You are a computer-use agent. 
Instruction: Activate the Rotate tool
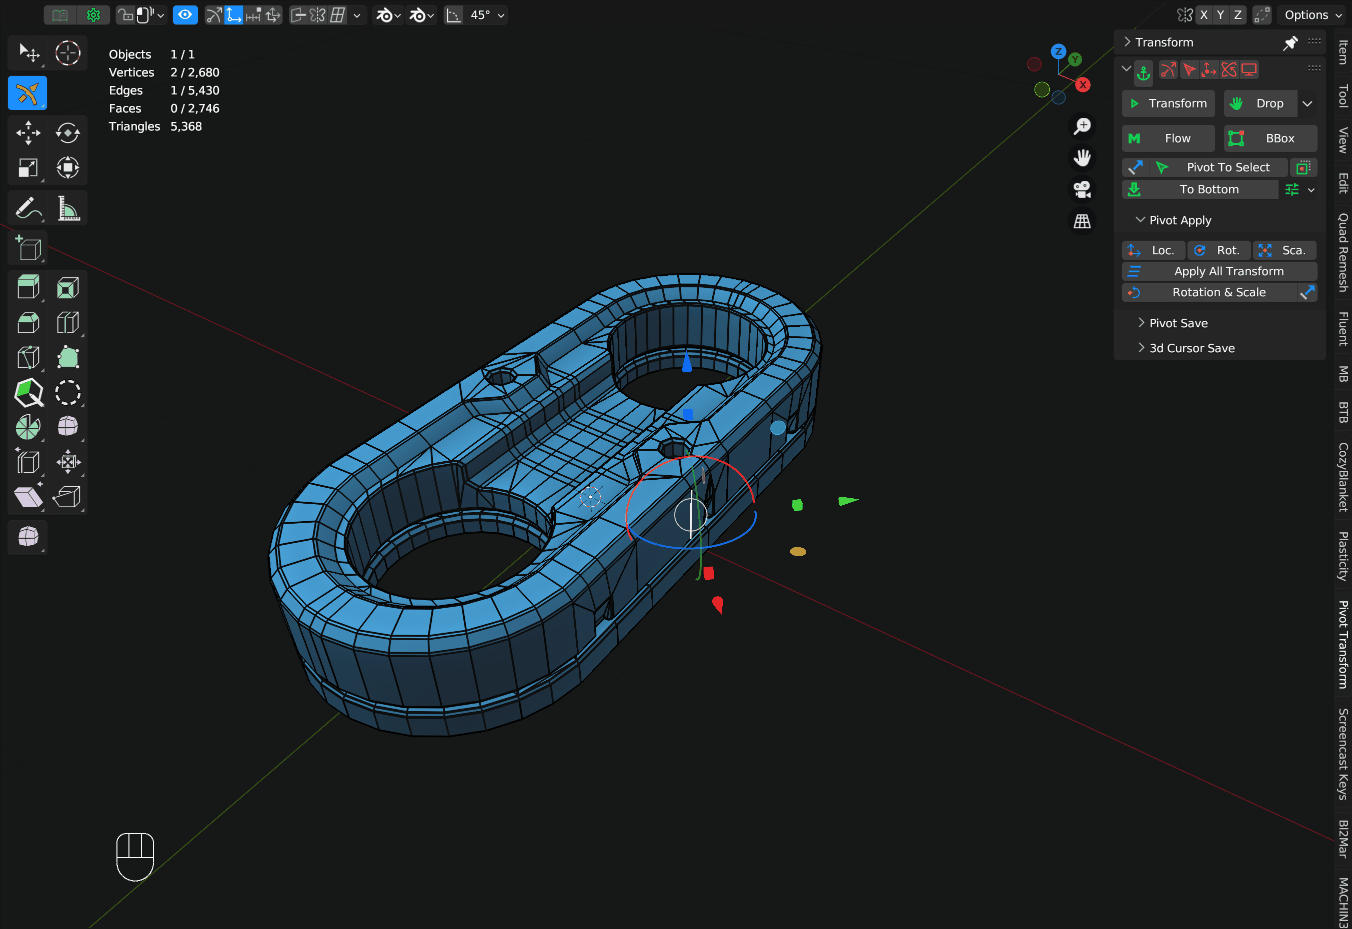coord(68,132)
